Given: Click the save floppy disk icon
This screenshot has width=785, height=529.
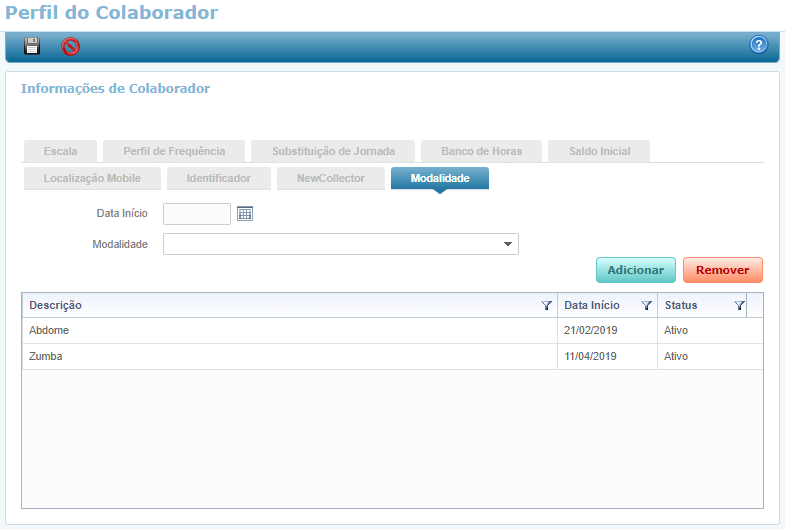Looking at the screenshot, I should (32, 46).
